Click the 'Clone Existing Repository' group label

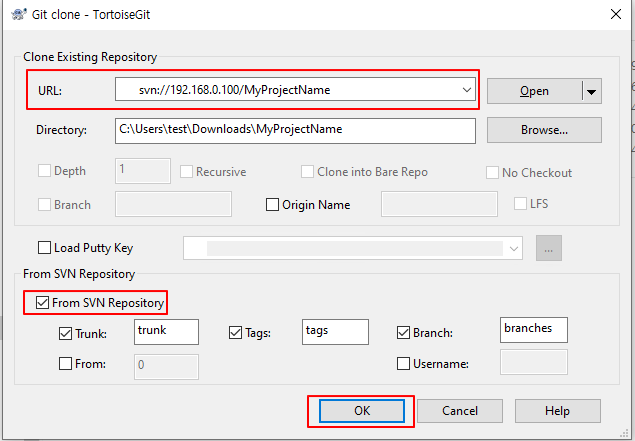click(90, 57)
